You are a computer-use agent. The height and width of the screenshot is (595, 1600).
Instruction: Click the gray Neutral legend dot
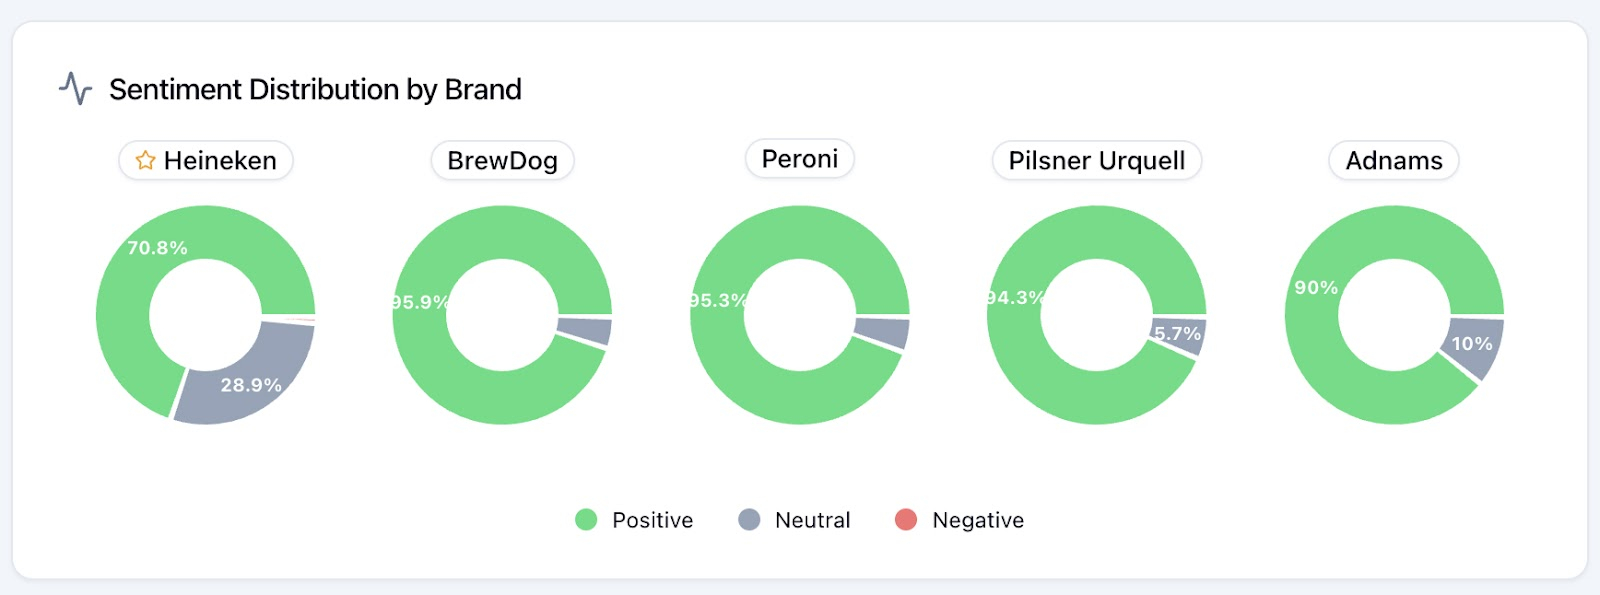tap(749, 519)
